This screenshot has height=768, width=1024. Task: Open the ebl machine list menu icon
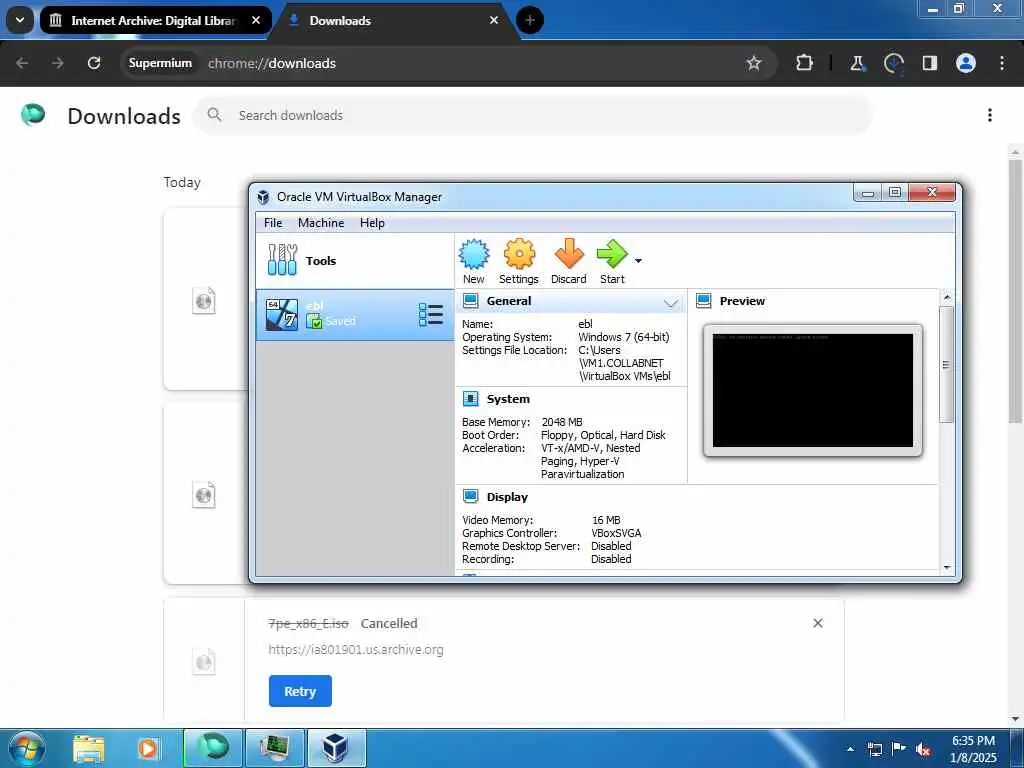click(430, 315)
